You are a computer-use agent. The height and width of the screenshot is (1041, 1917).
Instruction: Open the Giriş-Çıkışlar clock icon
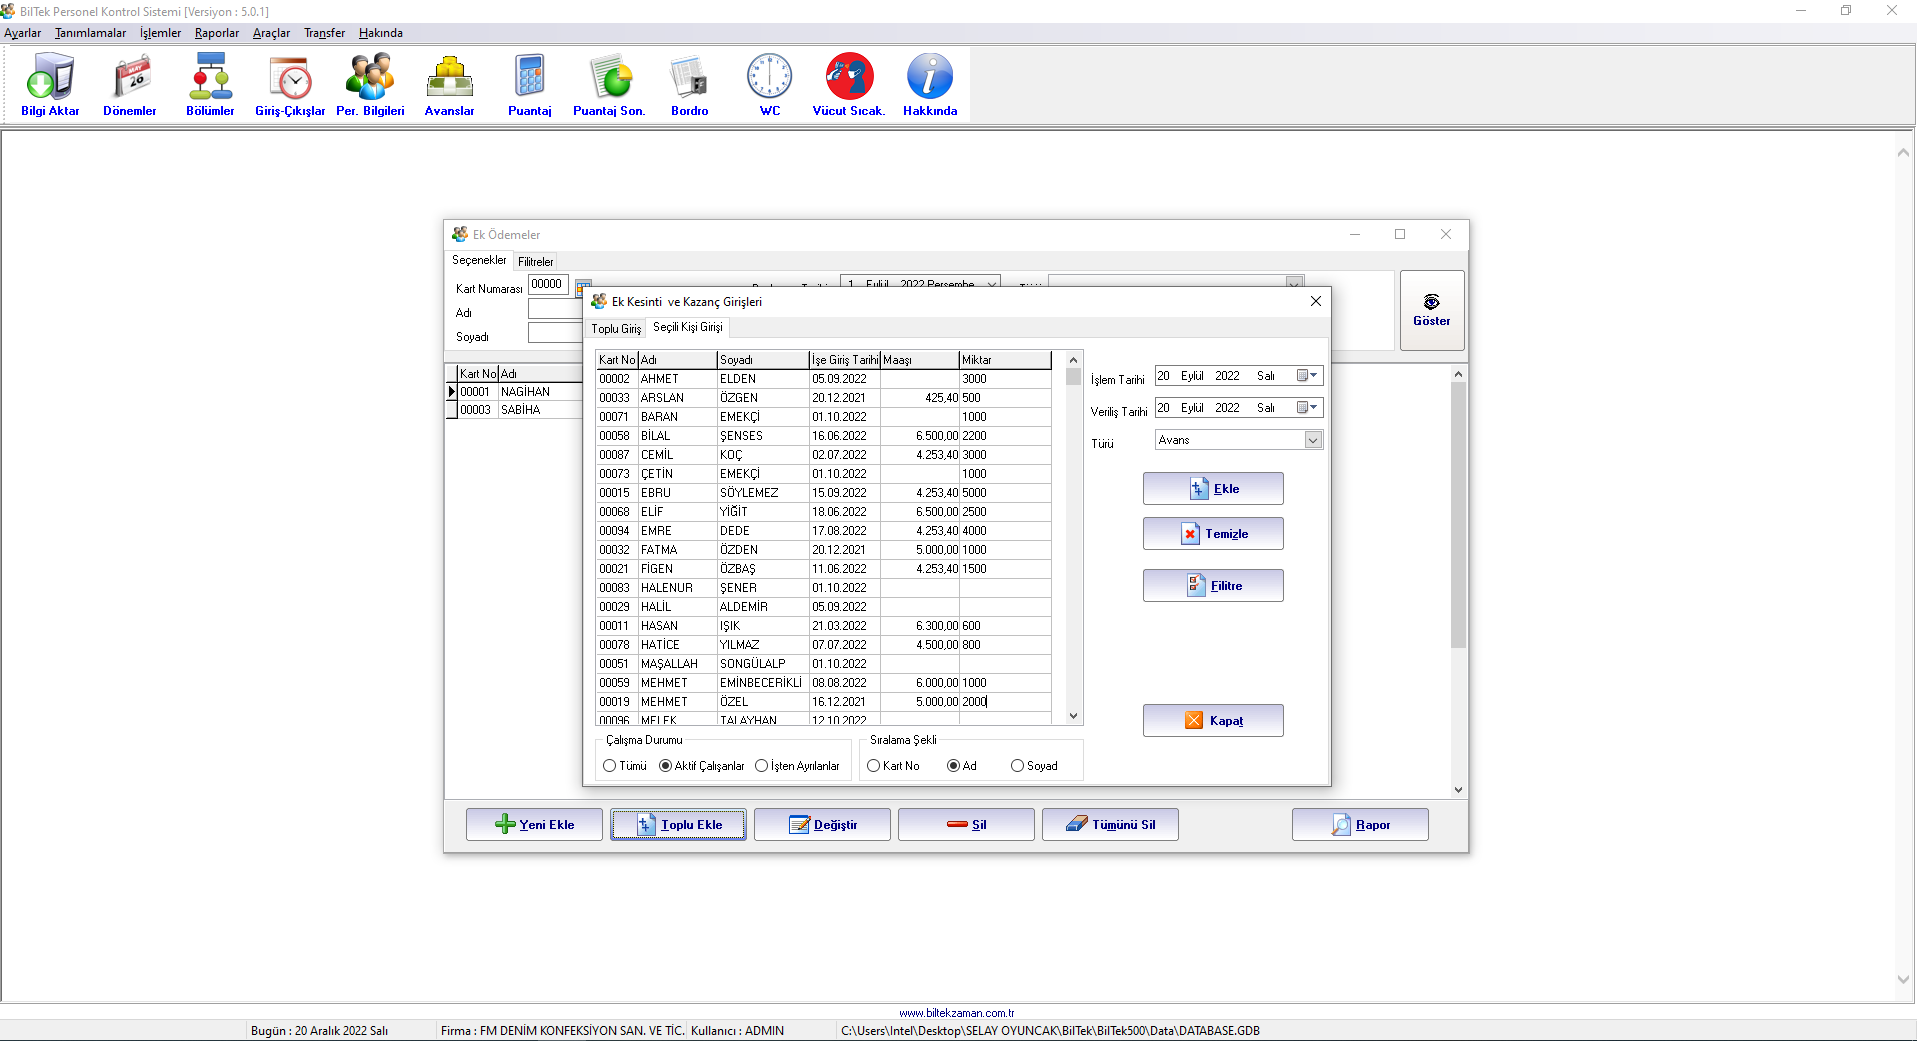[290, 85]
